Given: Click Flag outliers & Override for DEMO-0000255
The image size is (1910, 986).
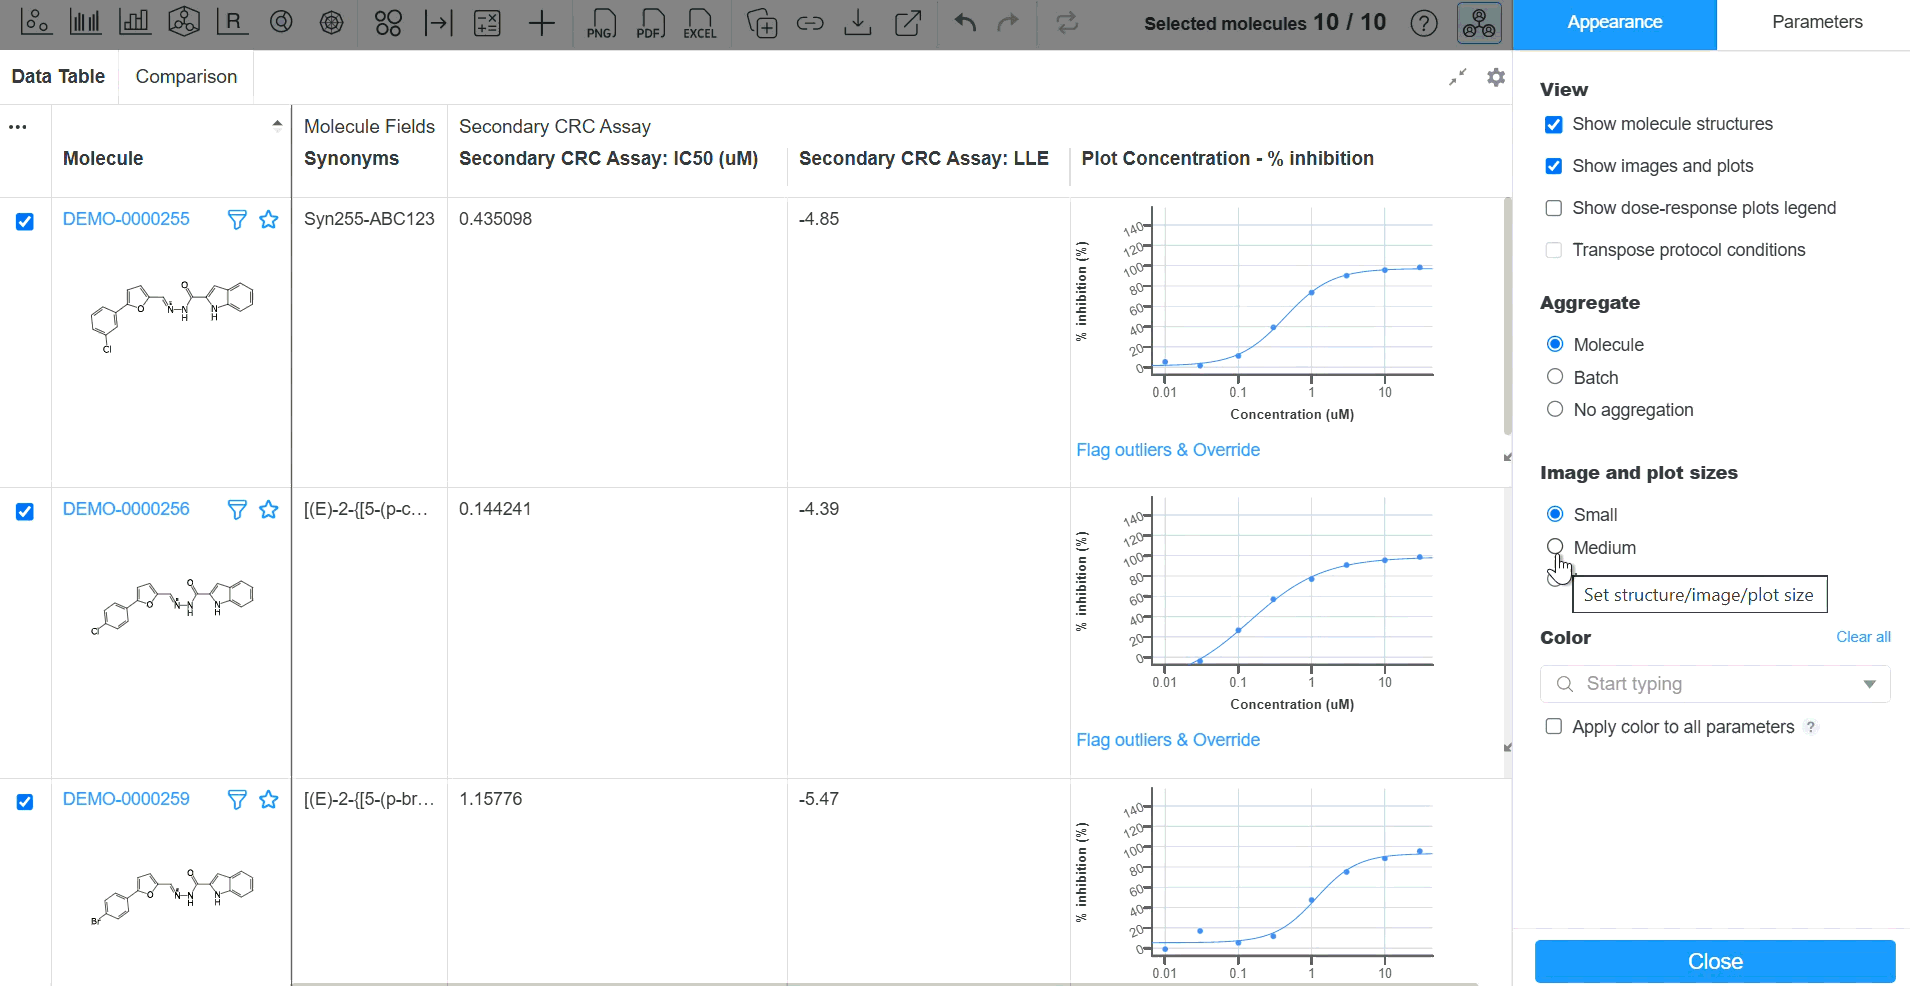Looking at the screenshot, I should click(x=1168, y=450).
